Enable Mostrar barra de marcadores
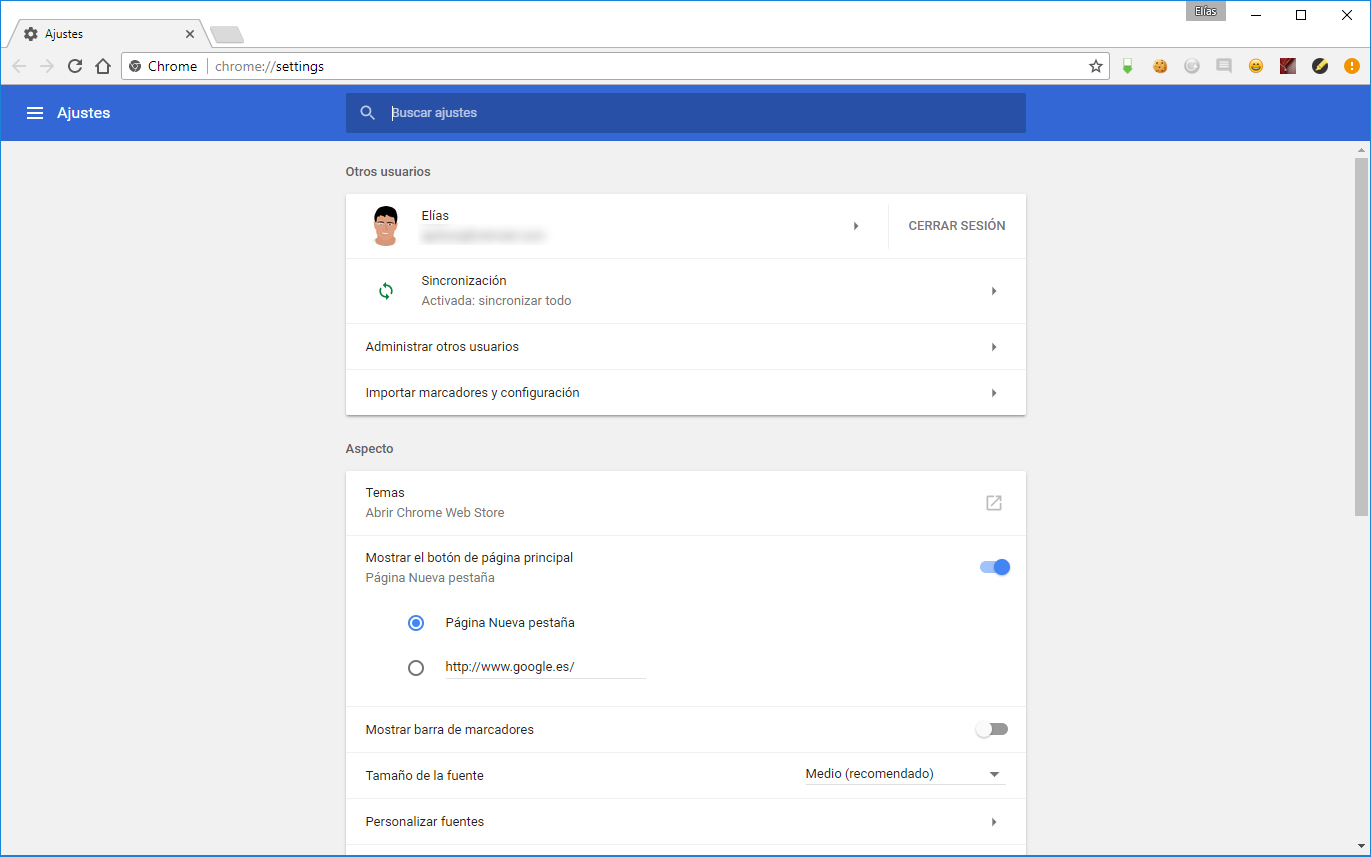The height and width of the screenshot is (857, 1371). pyautogui.click(x=991, y=729)
